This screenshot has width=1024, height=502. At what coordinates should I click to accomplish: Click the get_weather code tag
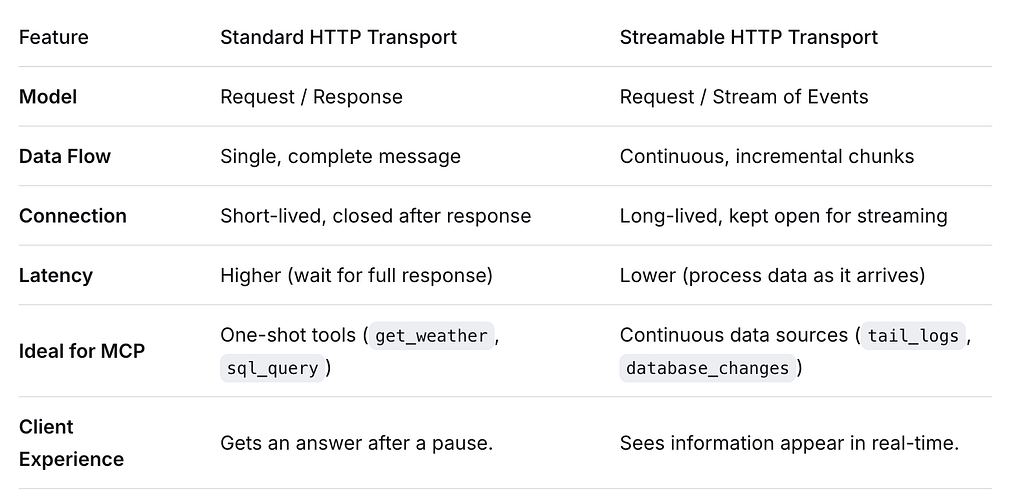pos(432,336)
